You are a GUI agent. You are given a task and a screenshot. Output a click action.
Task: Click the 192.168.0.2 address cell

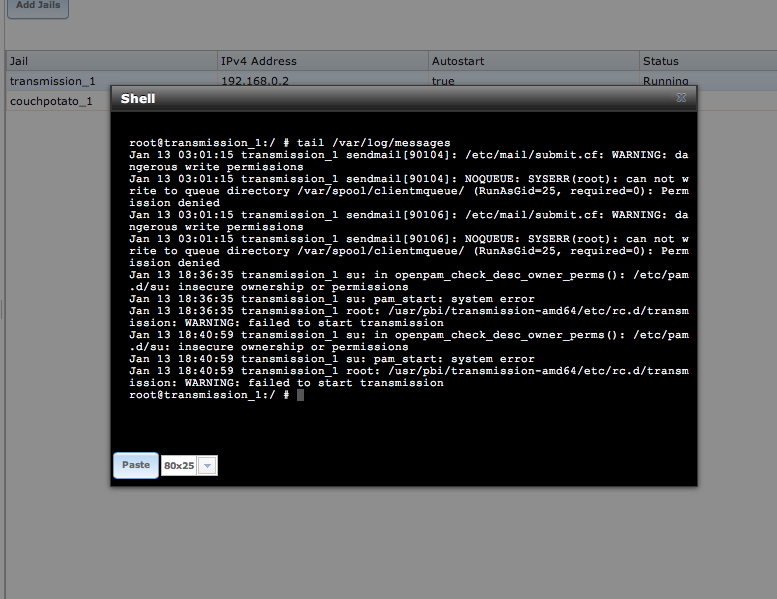click(x=323, y=79)
